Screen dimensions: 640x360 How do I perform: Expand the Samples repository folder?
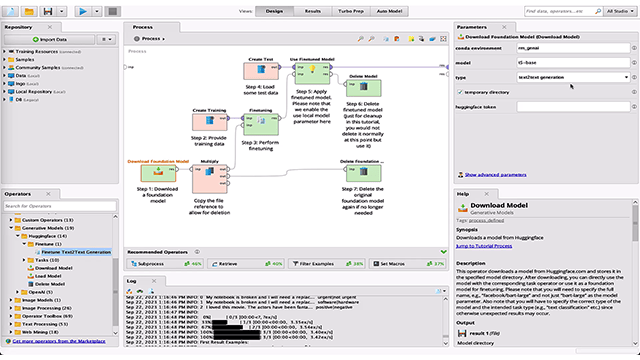(4, 60)
